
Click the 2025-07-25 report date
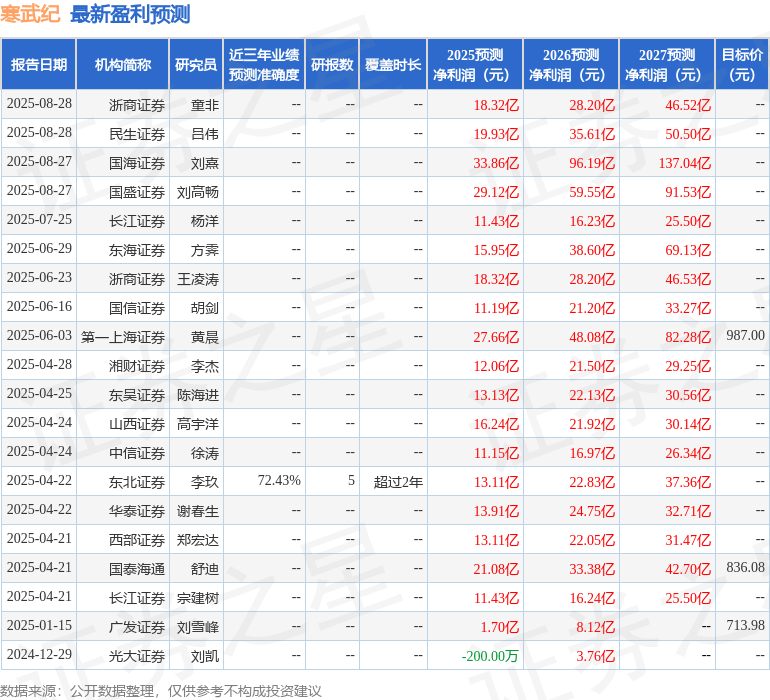pos(39,219)
